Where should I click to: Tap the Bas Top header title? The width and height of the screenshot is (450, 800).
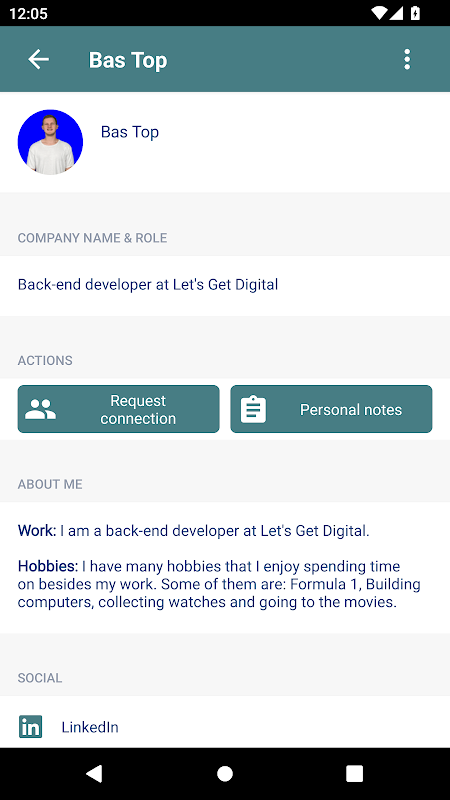128,60
